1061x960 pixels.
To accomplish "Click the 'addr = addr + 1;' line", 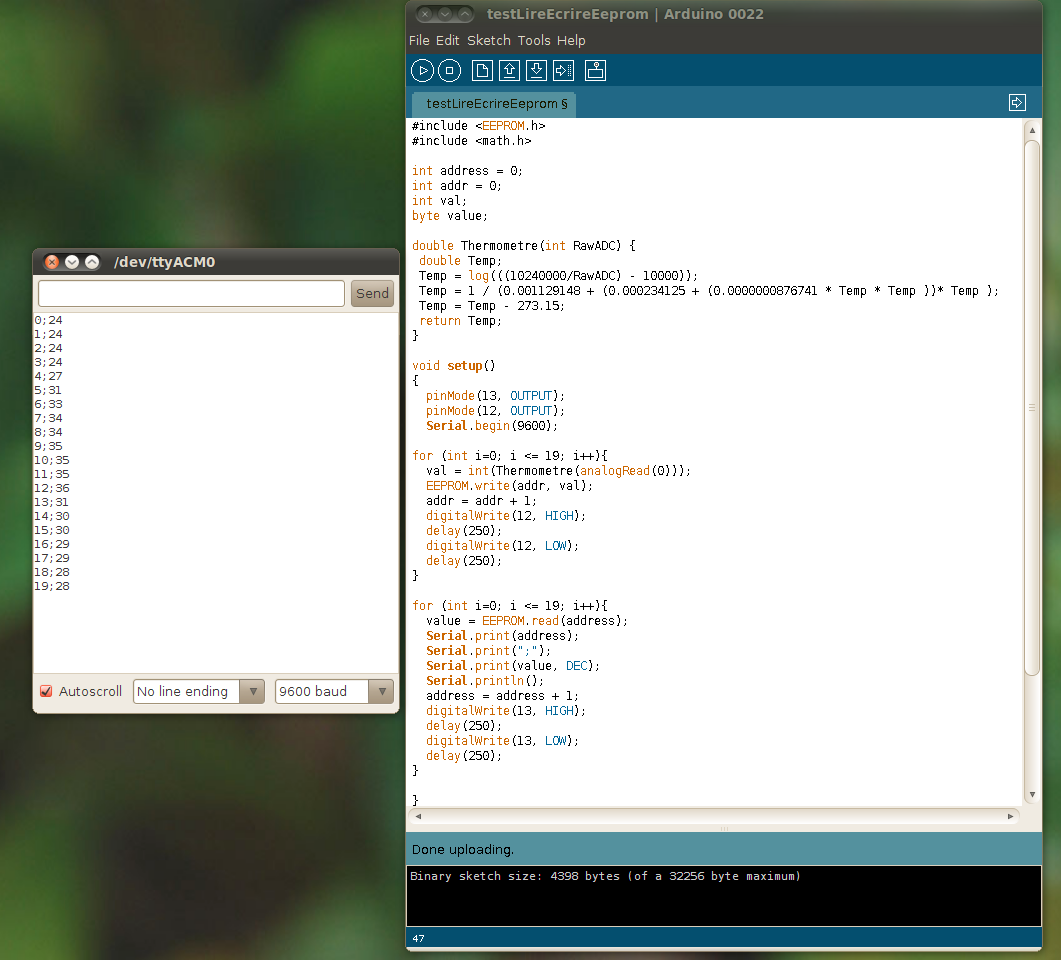I will click(x=481, y=501).
